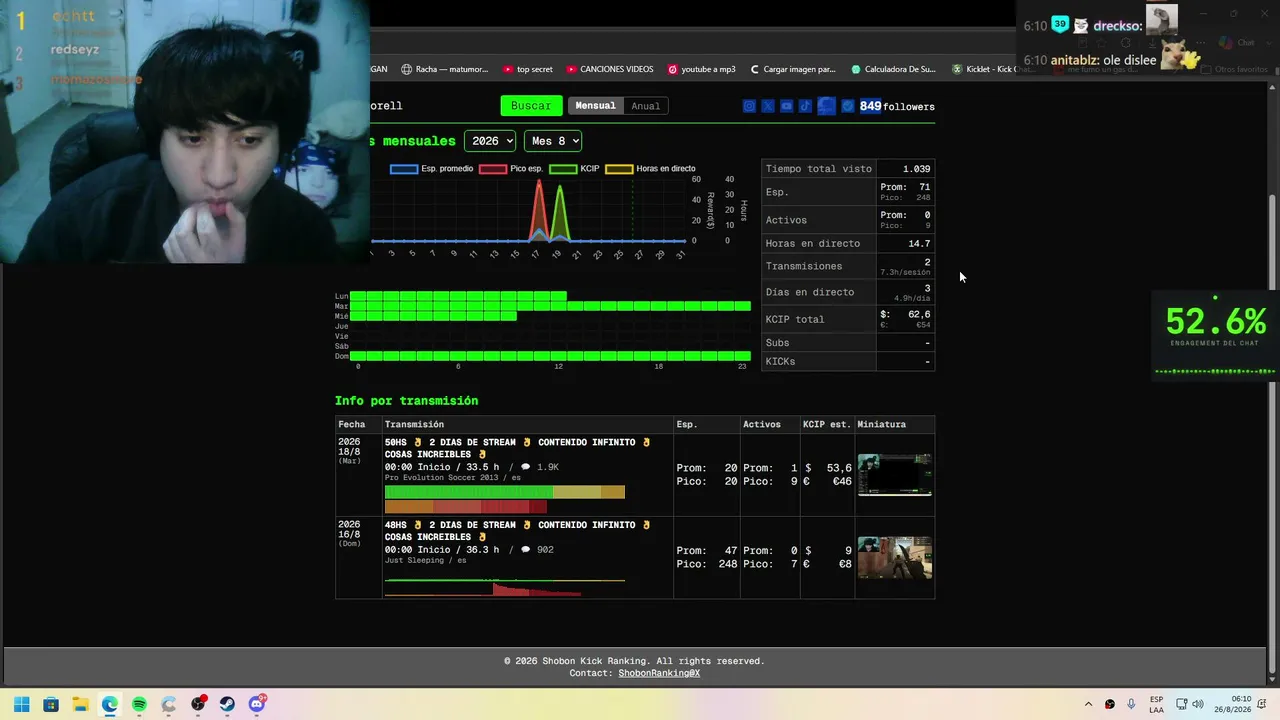Screen dimensions: 1280x720
Task: Open the 'CANCIONES VIDEOS' bookmark
Action: coord(610,69)
